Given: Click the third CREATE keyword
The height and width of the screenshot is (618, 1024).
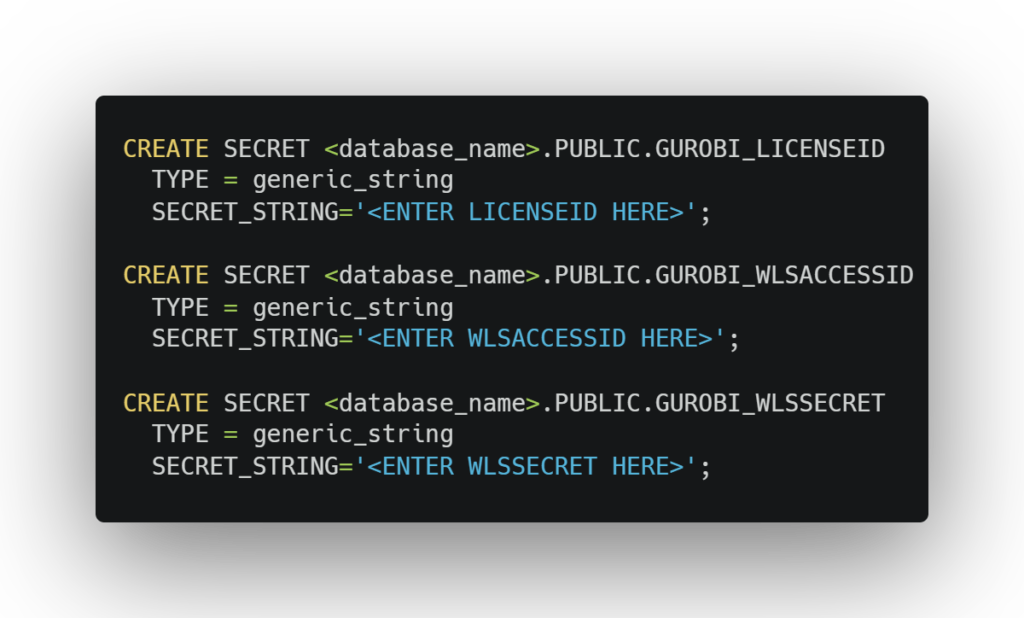Looking at the screenshot, I should [x=166, y=403].
